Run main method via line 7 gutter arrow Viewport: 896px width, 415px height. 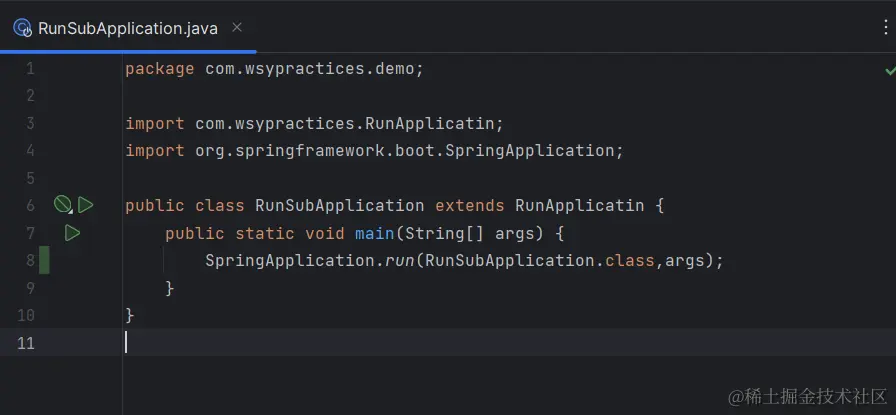pos(72,233)
